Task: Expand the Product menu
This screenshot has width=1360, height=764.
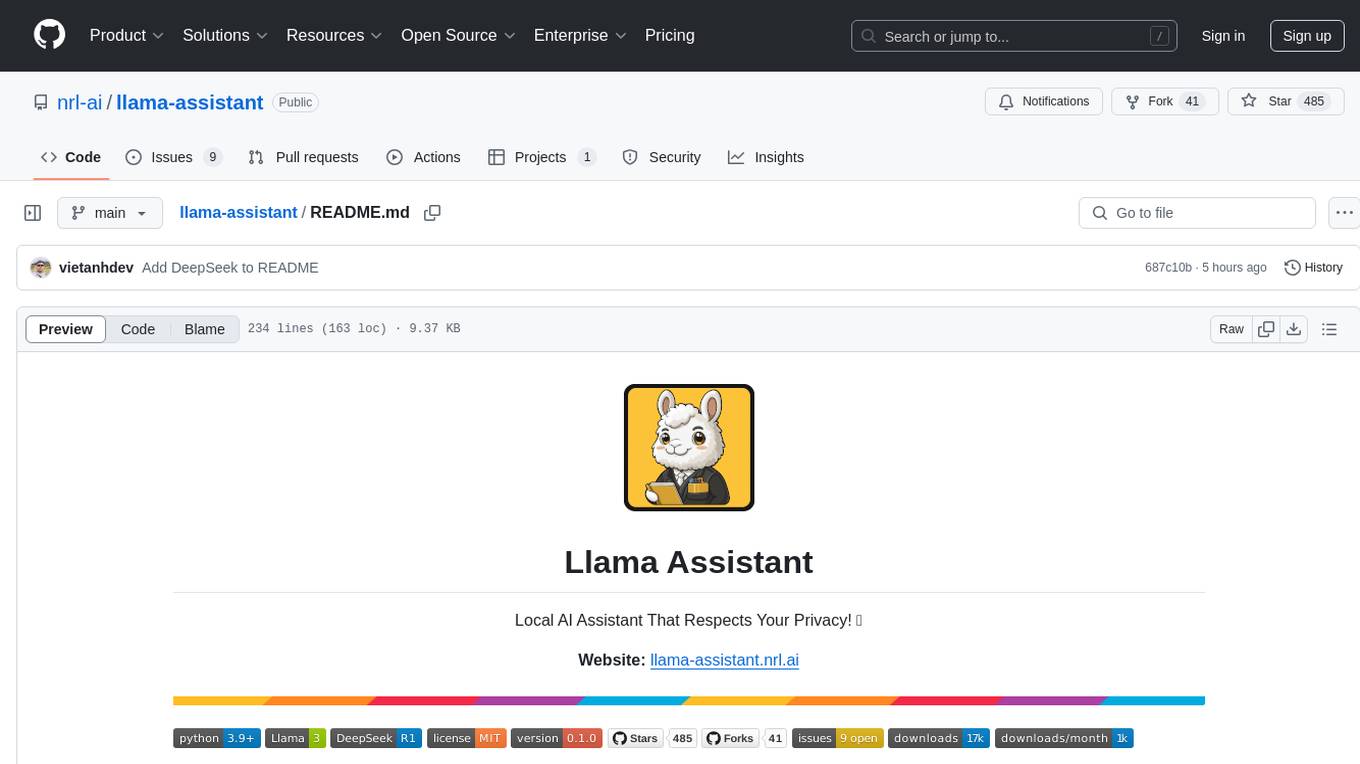Action: point(126,35)
